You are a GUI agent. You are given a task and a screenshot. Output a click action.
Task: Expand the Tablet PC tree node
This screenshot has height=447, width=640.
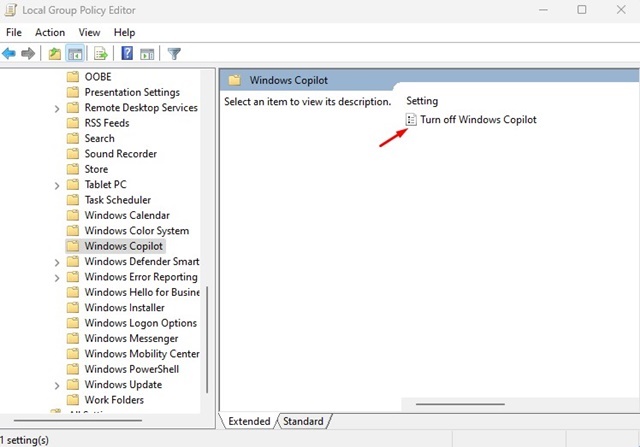coord(57,185)
